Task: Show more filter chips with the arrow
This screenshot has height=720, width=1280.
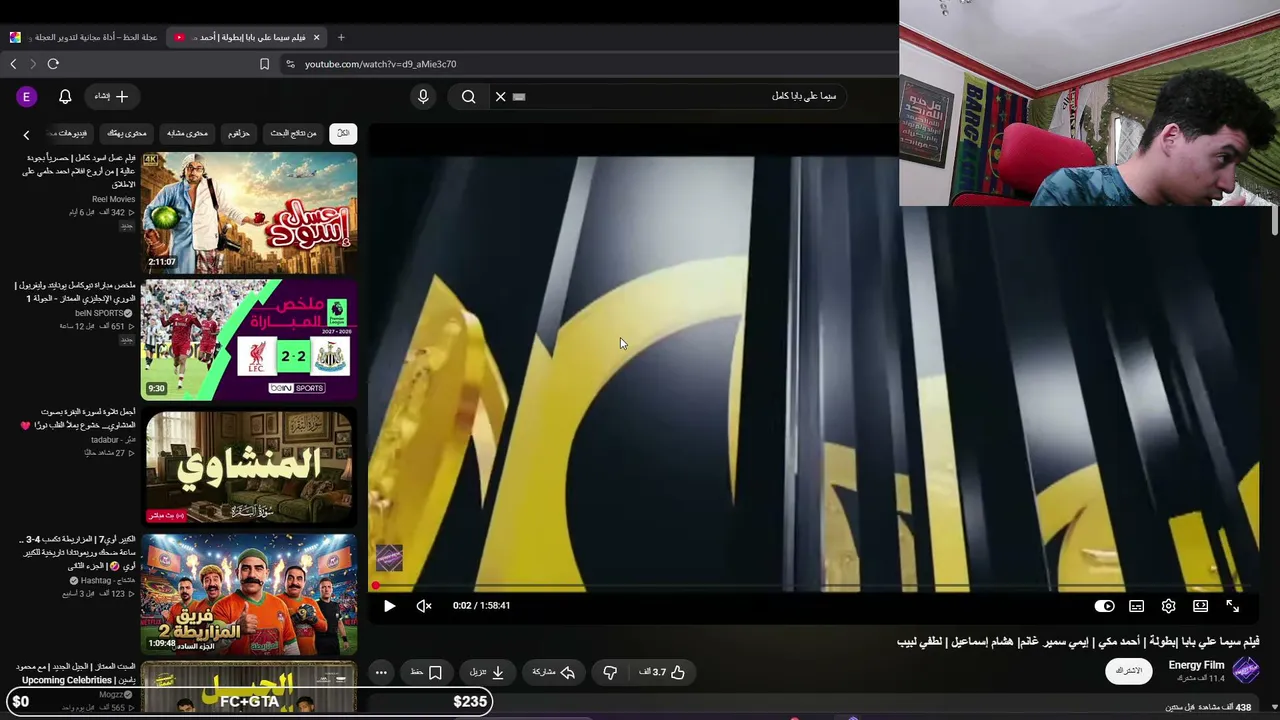Action: 26,134
